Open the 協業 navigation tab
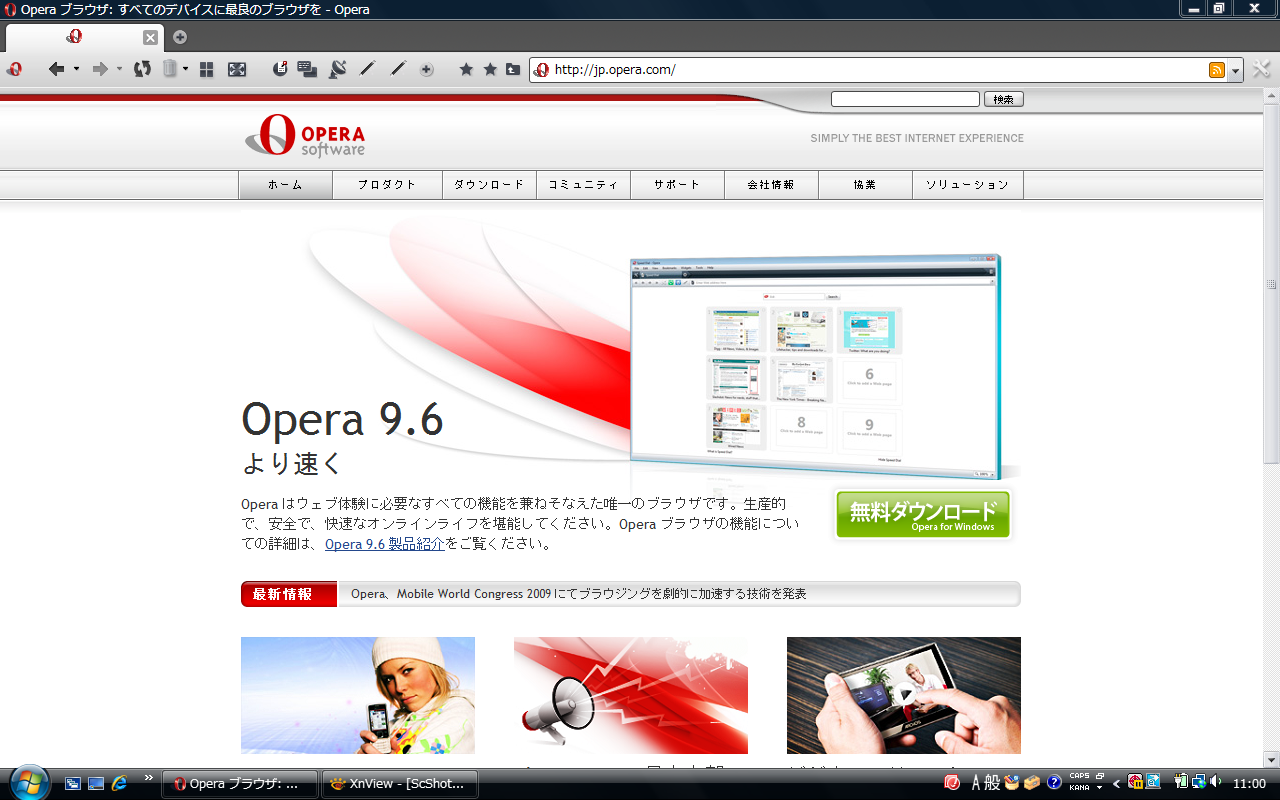The height and width of the screenshot is (800, 1280). pyautogui.click(x=865, y=185)
